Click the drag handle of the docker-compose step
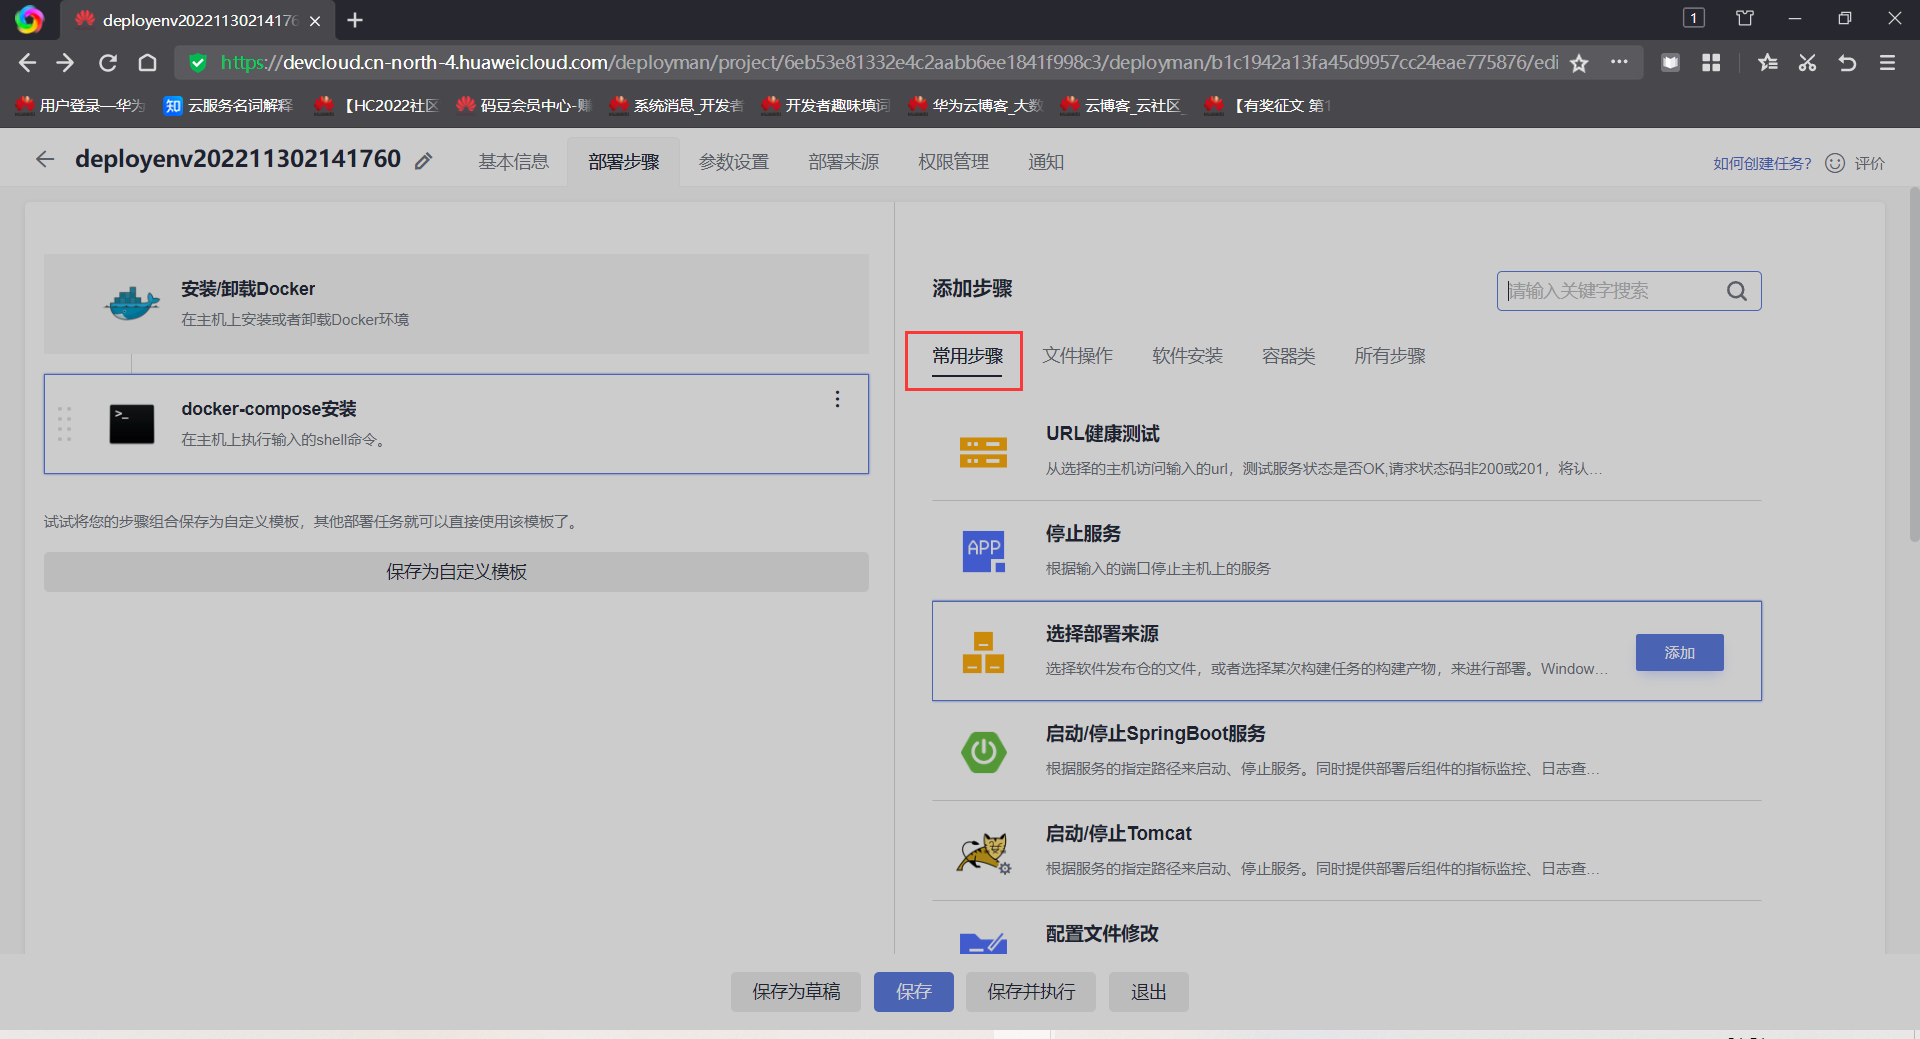Screen dimensions: 1920x1039 [65, 424]
